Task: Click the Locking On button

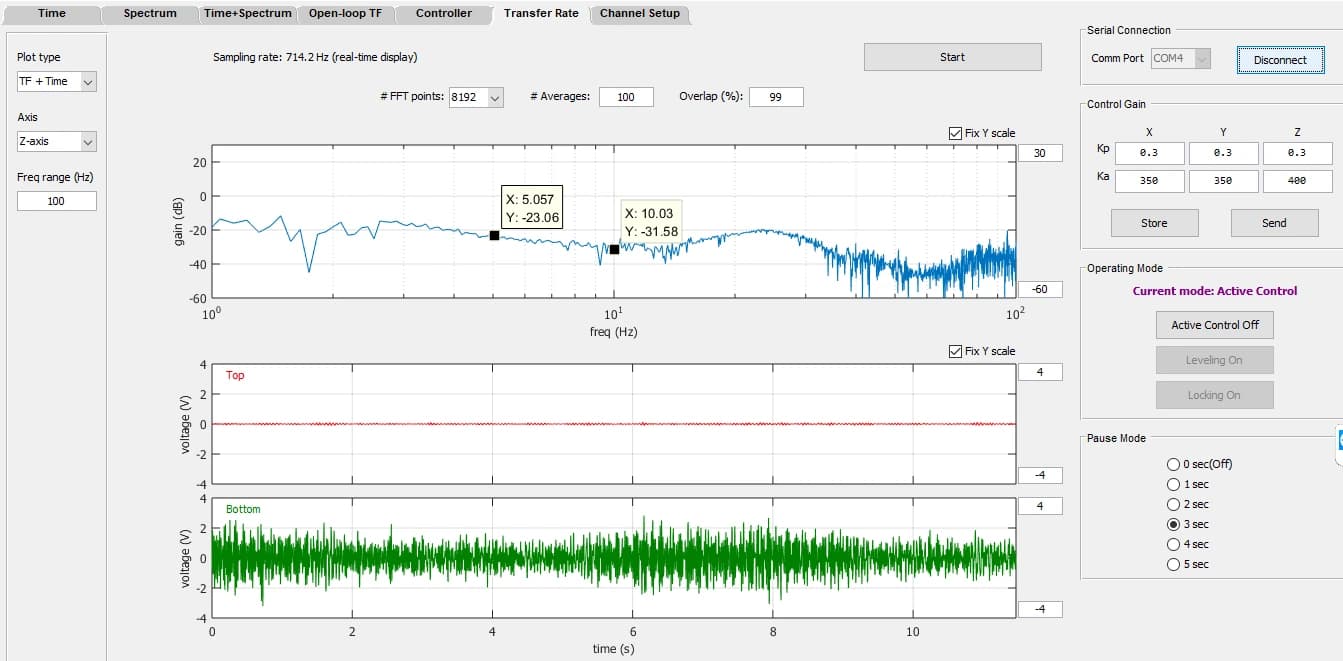Action: click(1215, 395)
